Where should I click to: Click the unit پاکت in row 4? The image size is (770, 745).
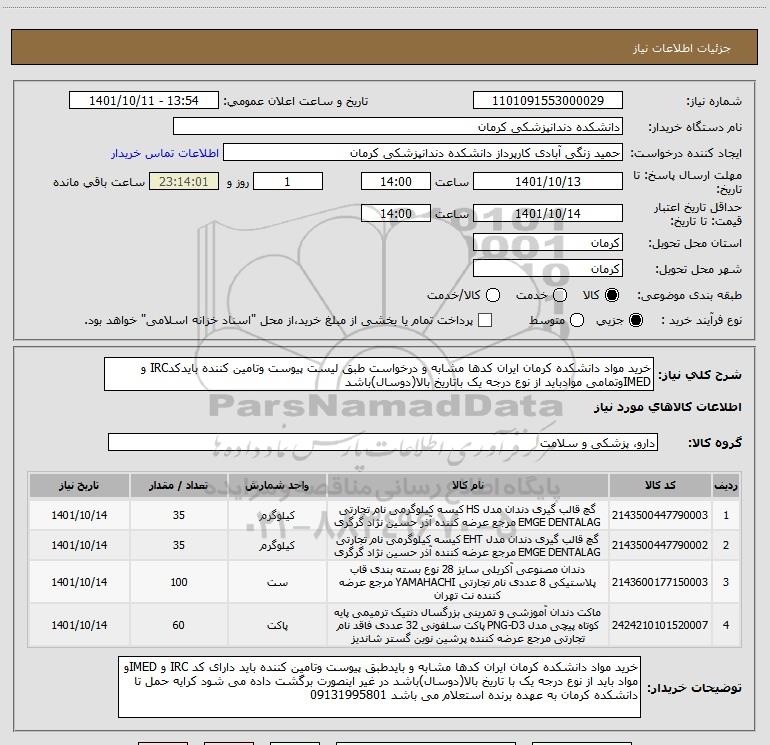(x=277, y=626)
